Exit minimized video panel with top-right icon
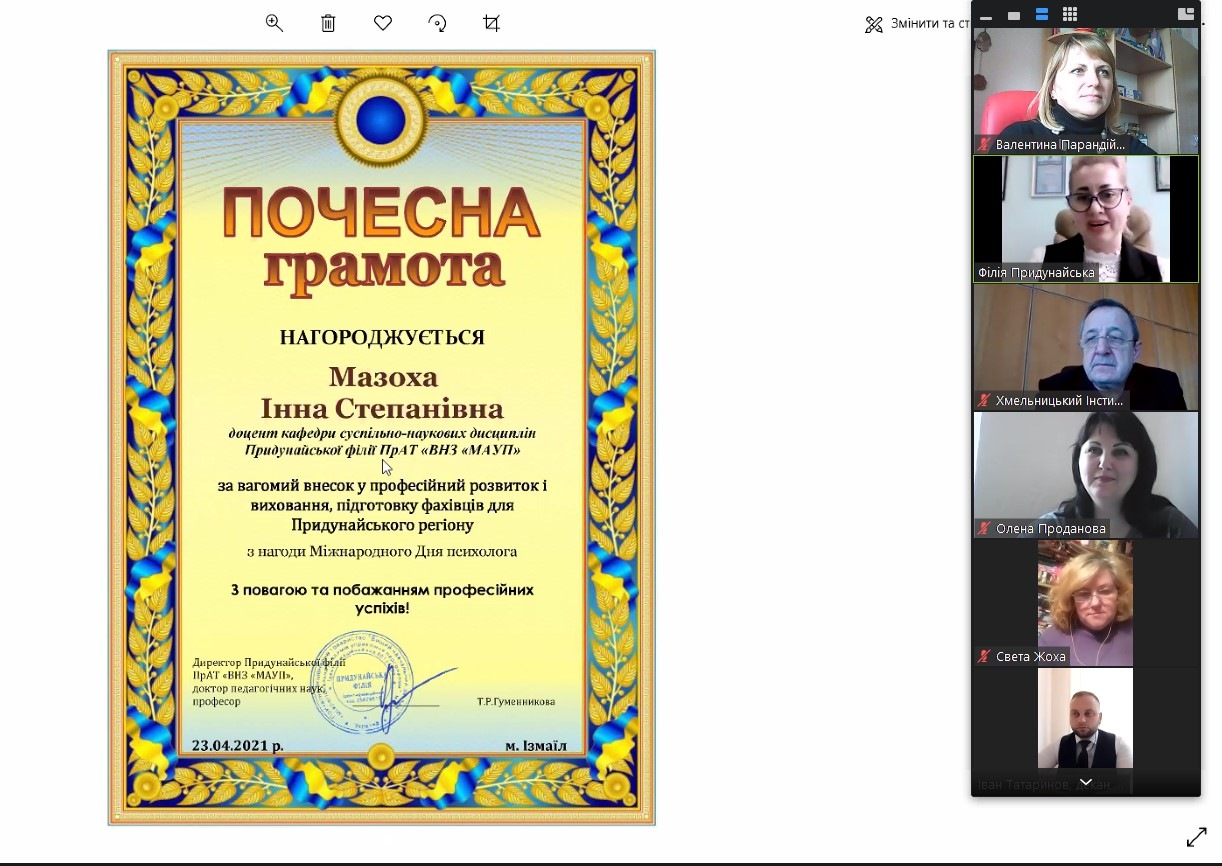The width and height of the screenshot is (1222, 866). (x=1186, y=14)
